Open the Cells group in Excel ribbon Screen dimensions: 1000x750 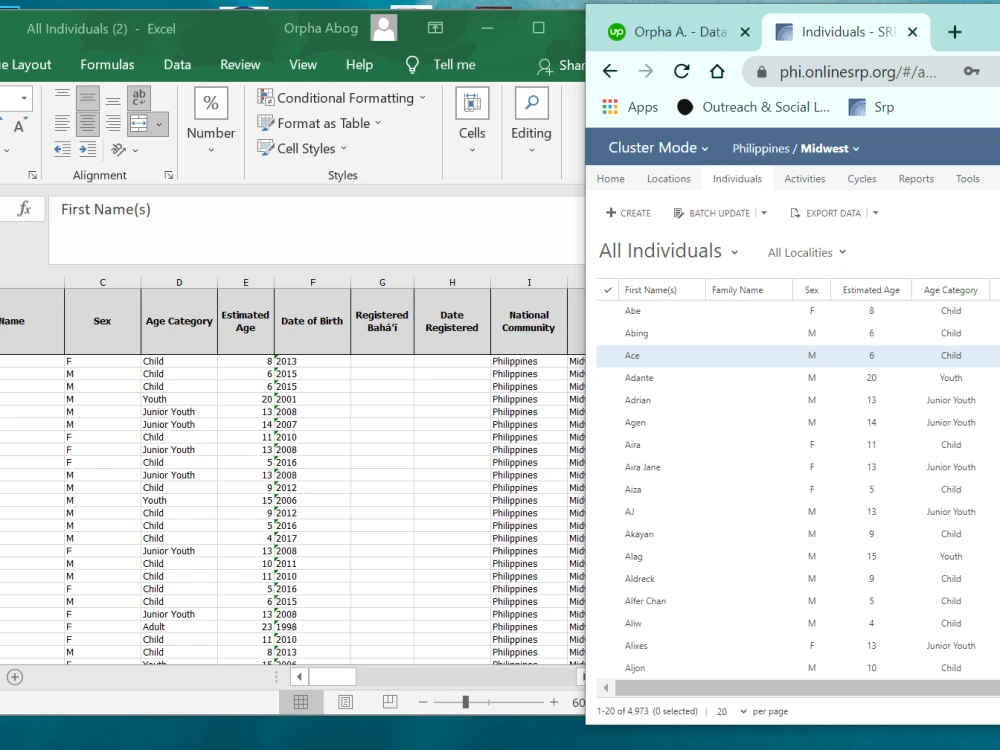pyautogui.click(x=472, y=121)
